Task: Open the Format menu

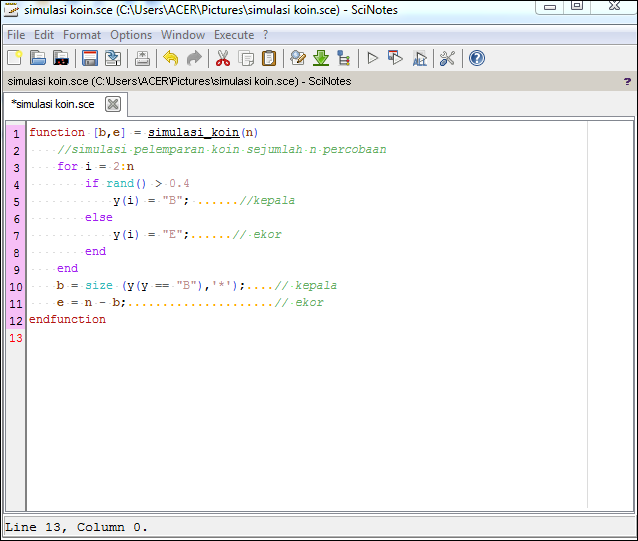Action: [x=82, y=35]
